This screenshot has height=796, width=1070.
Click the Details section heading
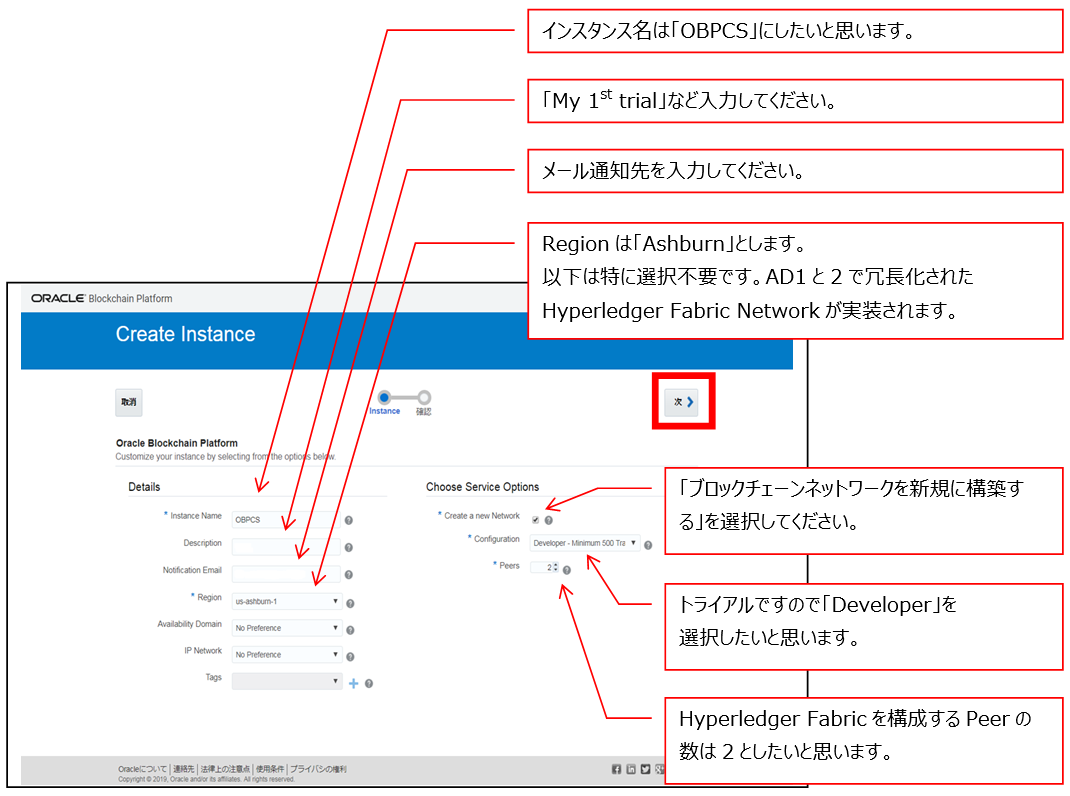(x=144, y=487)
